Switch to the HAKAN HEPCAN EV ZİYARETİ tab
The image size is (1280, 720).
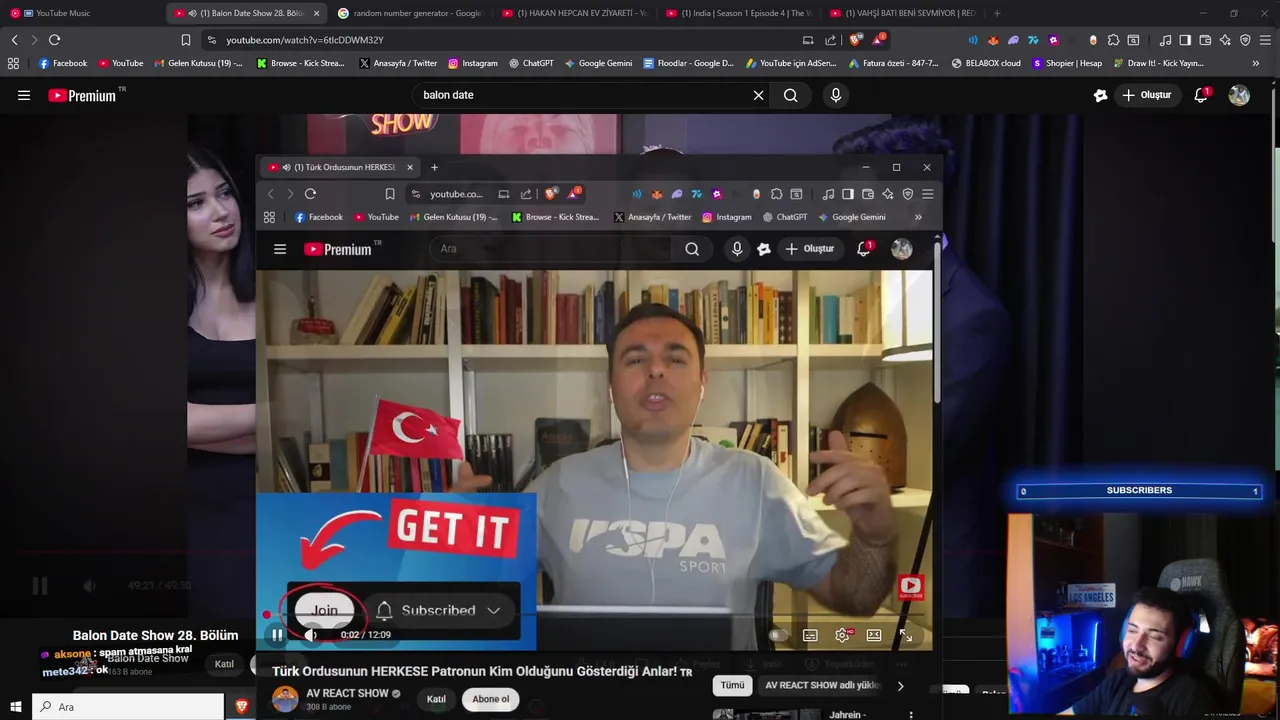point(574,13)
